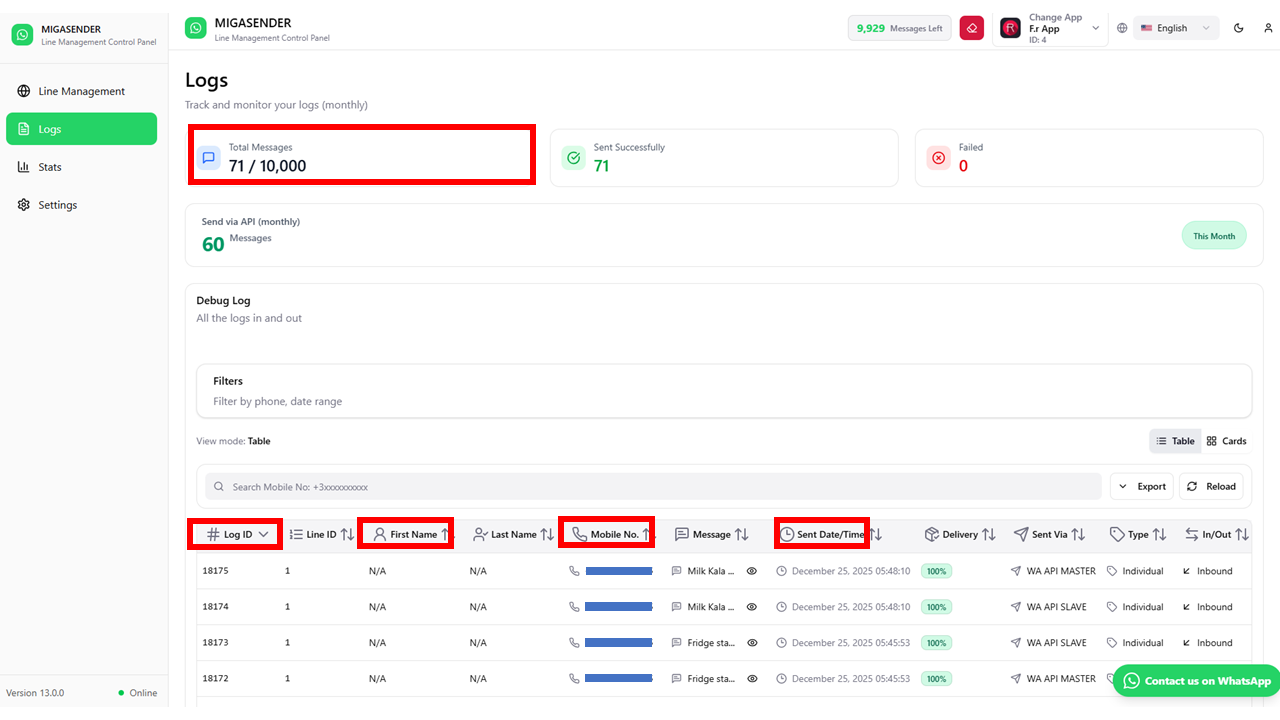The width and height of the screenshot is (1280, 720).
Task: Go to Line Management in sidebar
Action: coord(81,91)
